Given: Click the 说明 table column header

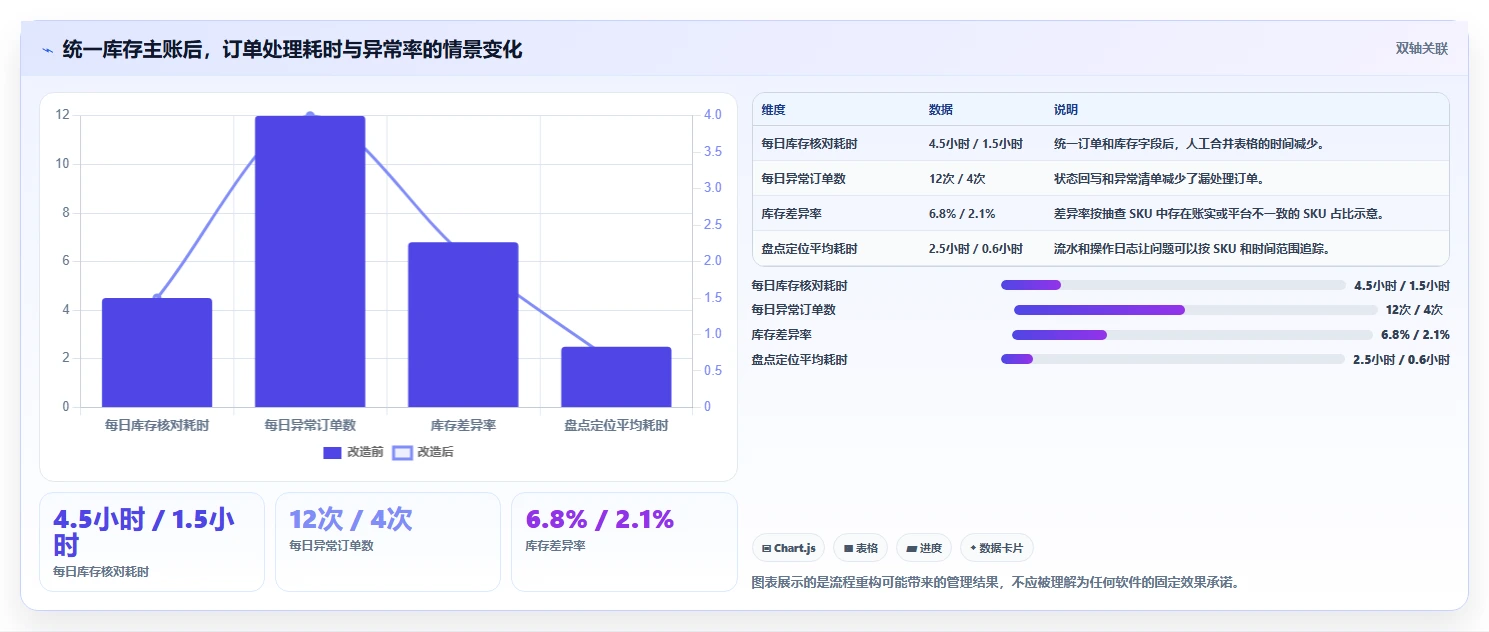Looking at the screenshot, I should coord(1066,110).
